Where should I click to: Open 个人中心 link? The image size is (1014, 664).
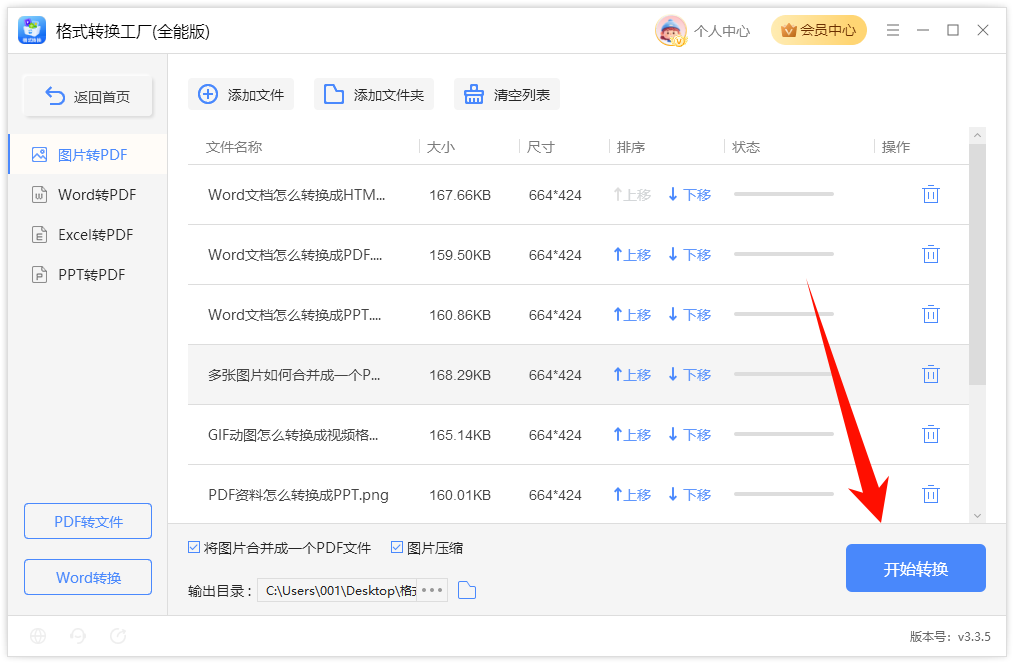(722, 30)
